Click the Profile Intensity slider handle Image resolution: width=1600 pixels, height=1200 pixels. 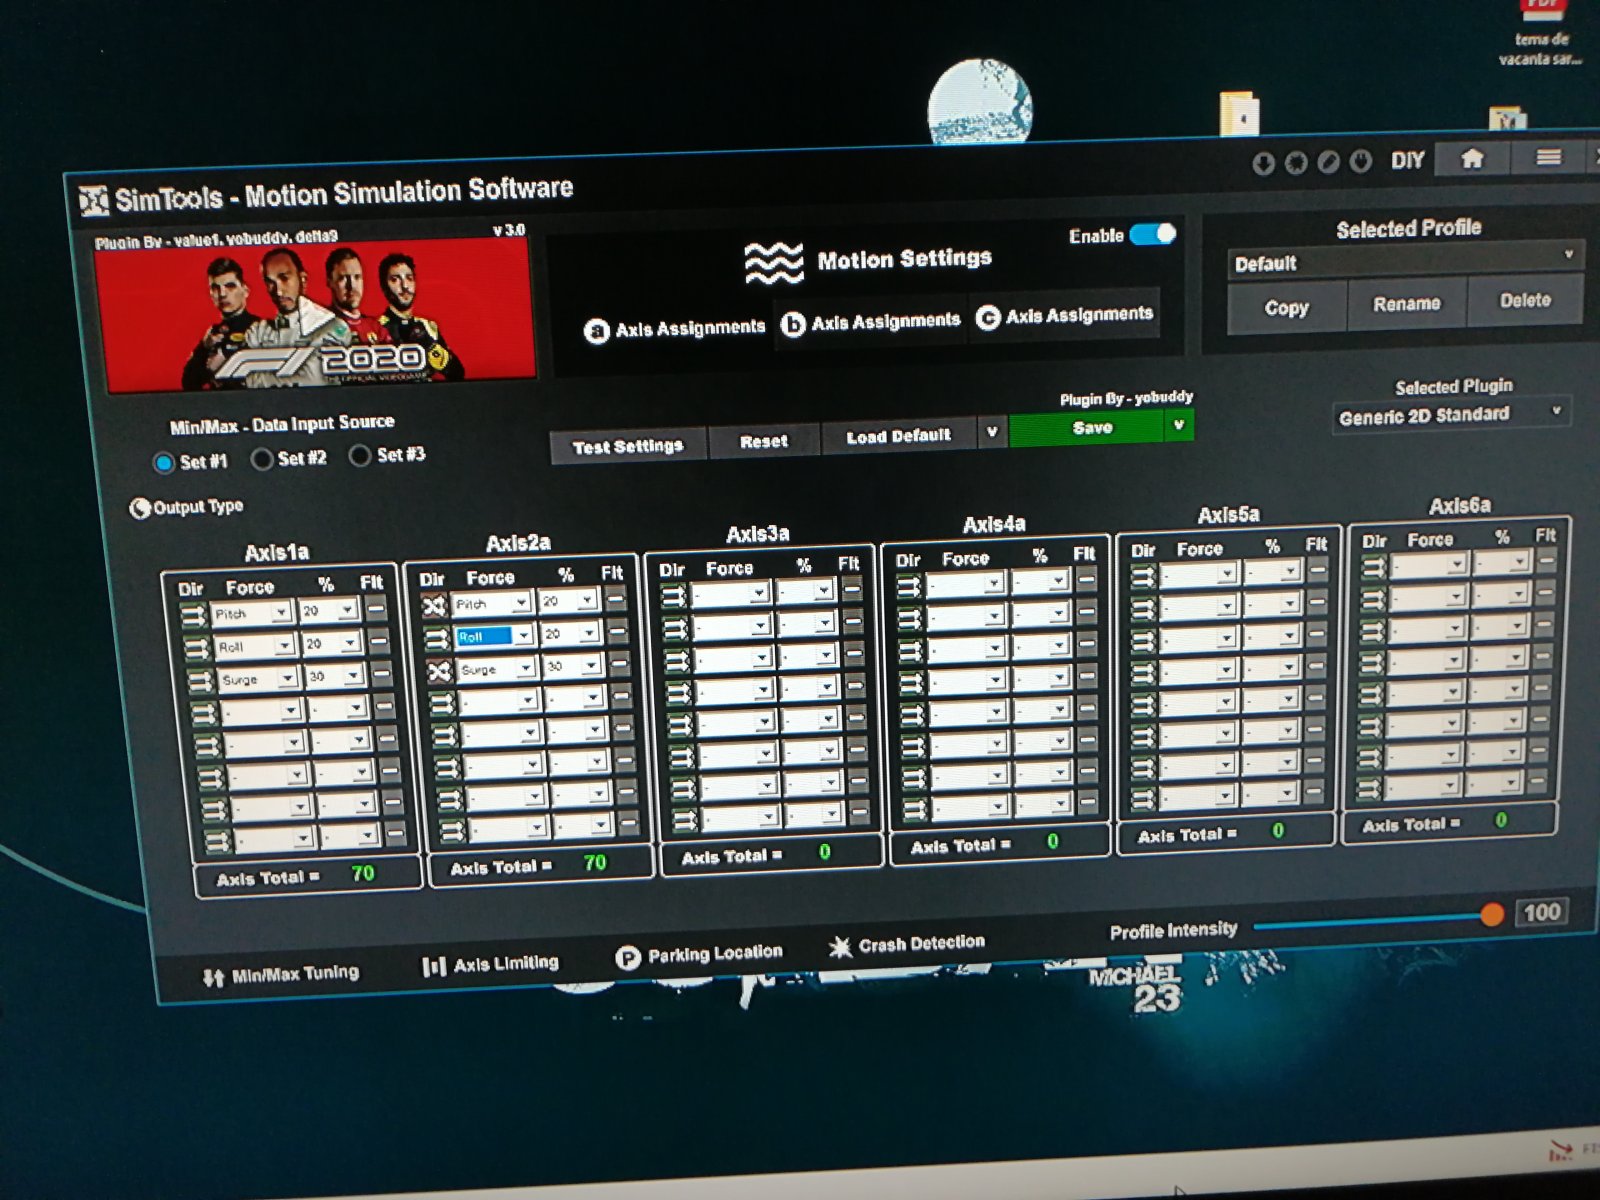pyautogui.click(x=1491, y=914)
